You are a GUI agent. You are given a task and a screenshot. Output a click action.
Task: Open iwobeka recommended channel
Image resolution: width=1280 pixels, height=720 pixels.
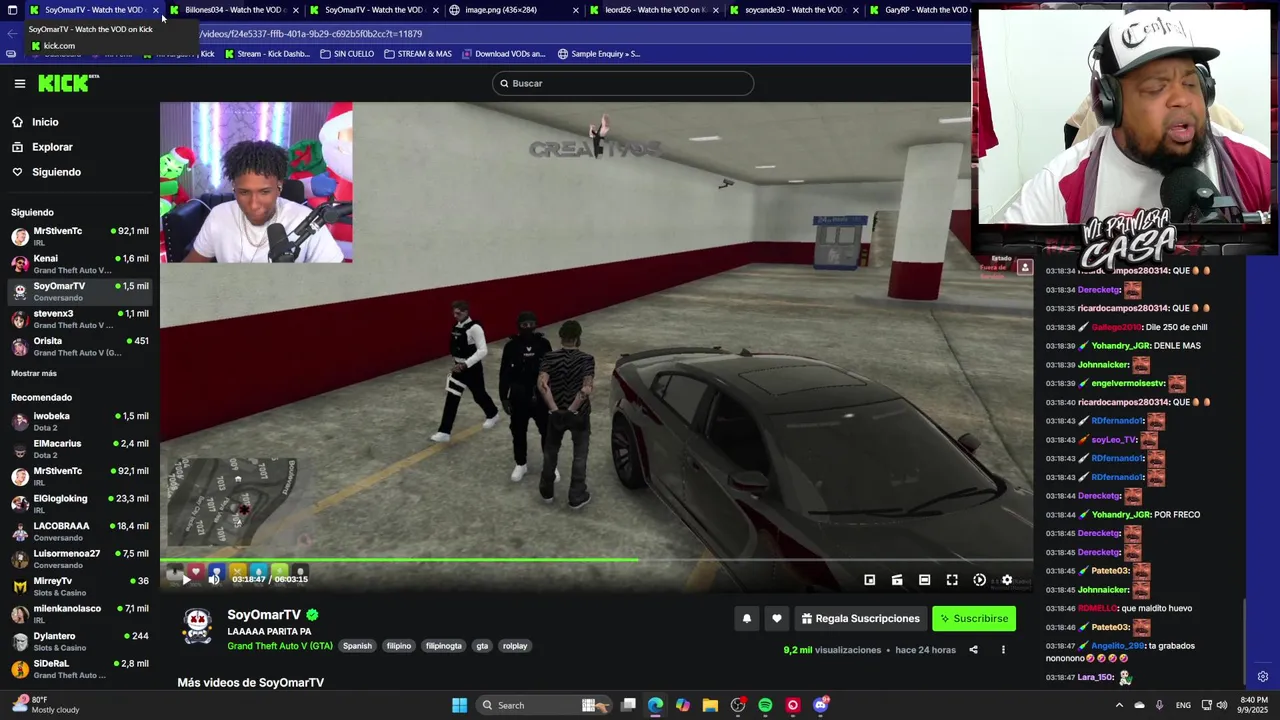pyautogui.click(x=80, y=421)
